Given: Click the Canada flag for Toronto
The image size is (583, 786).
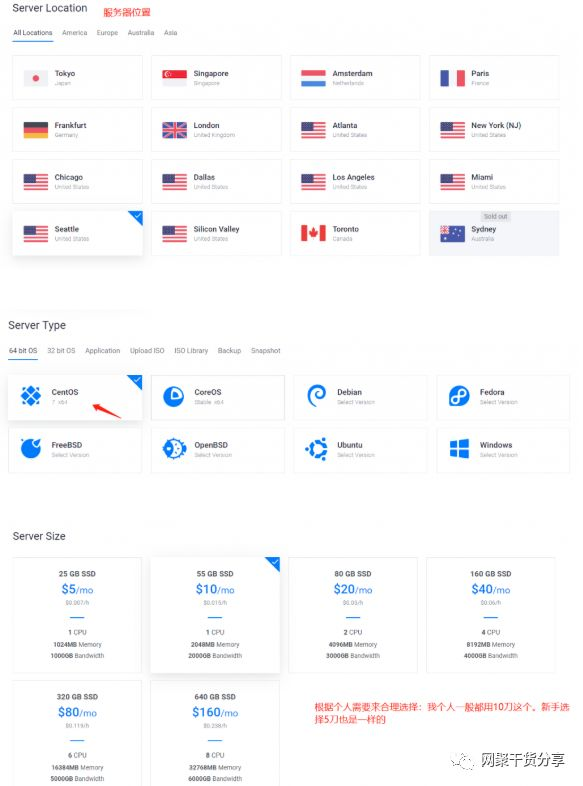Looking at the screenshot, I should pos(313,233).
